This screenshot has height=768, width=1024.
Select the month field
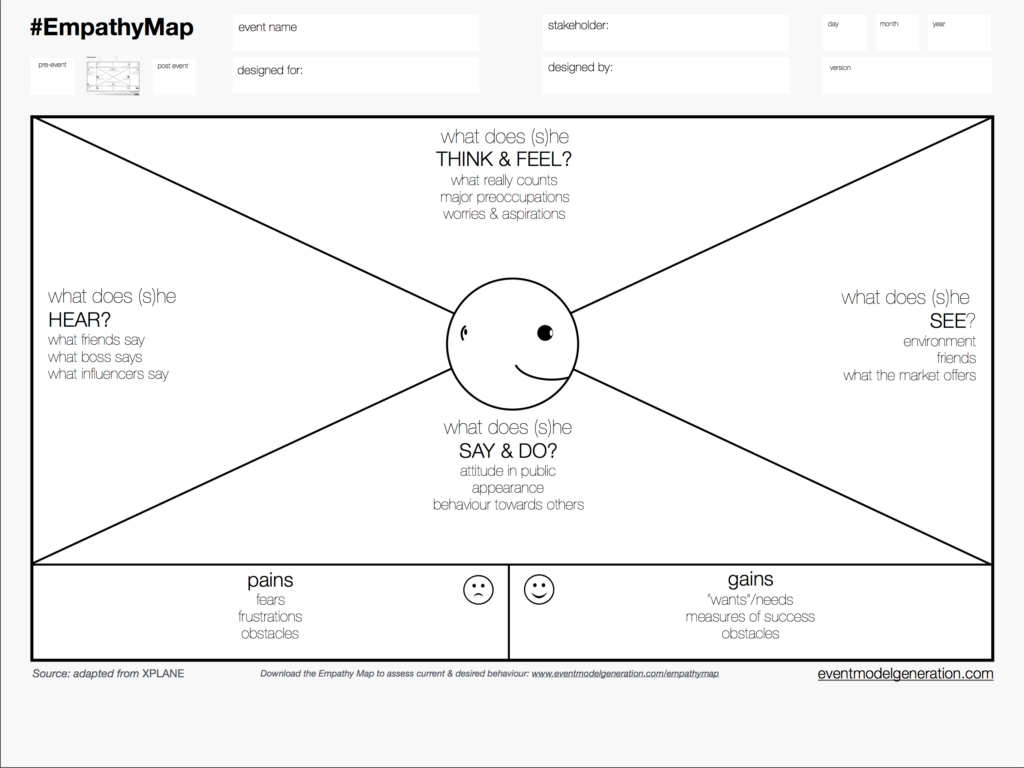click(x=897, y=33)
